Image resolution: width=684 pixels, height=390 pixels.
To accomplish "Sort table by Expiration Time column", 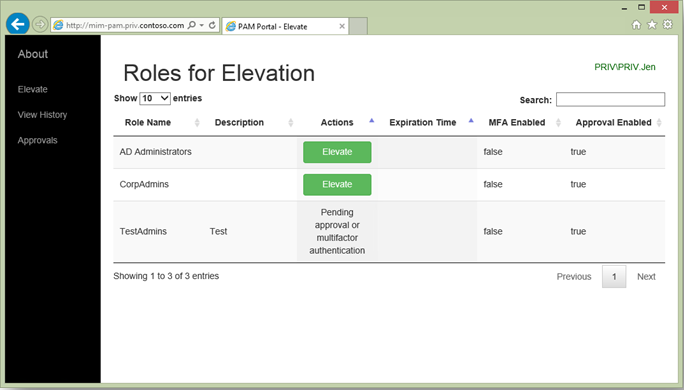I will pyautogui.click(x=423, y=123).
